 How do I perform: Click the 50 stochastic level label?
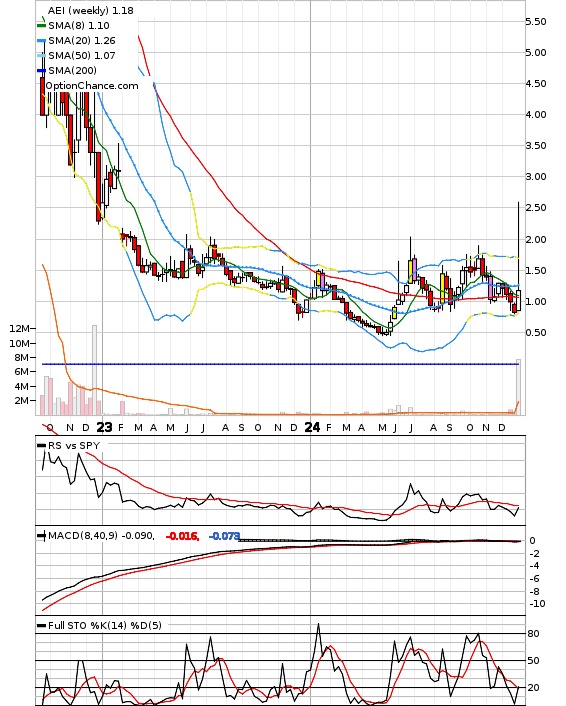(x=534, y=661)
